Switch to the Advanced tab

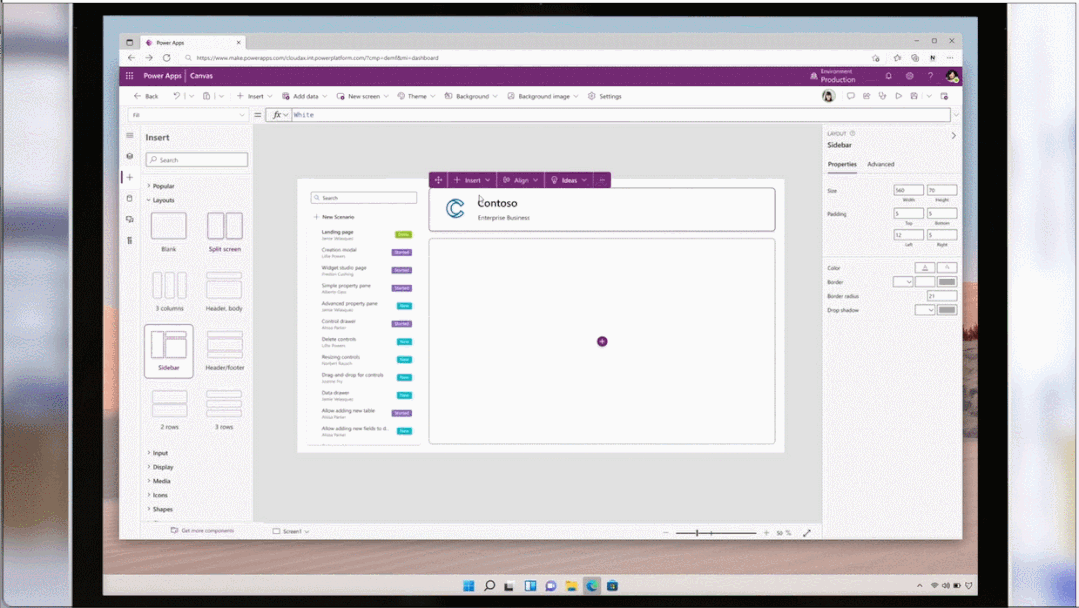(x=880, y=164)
